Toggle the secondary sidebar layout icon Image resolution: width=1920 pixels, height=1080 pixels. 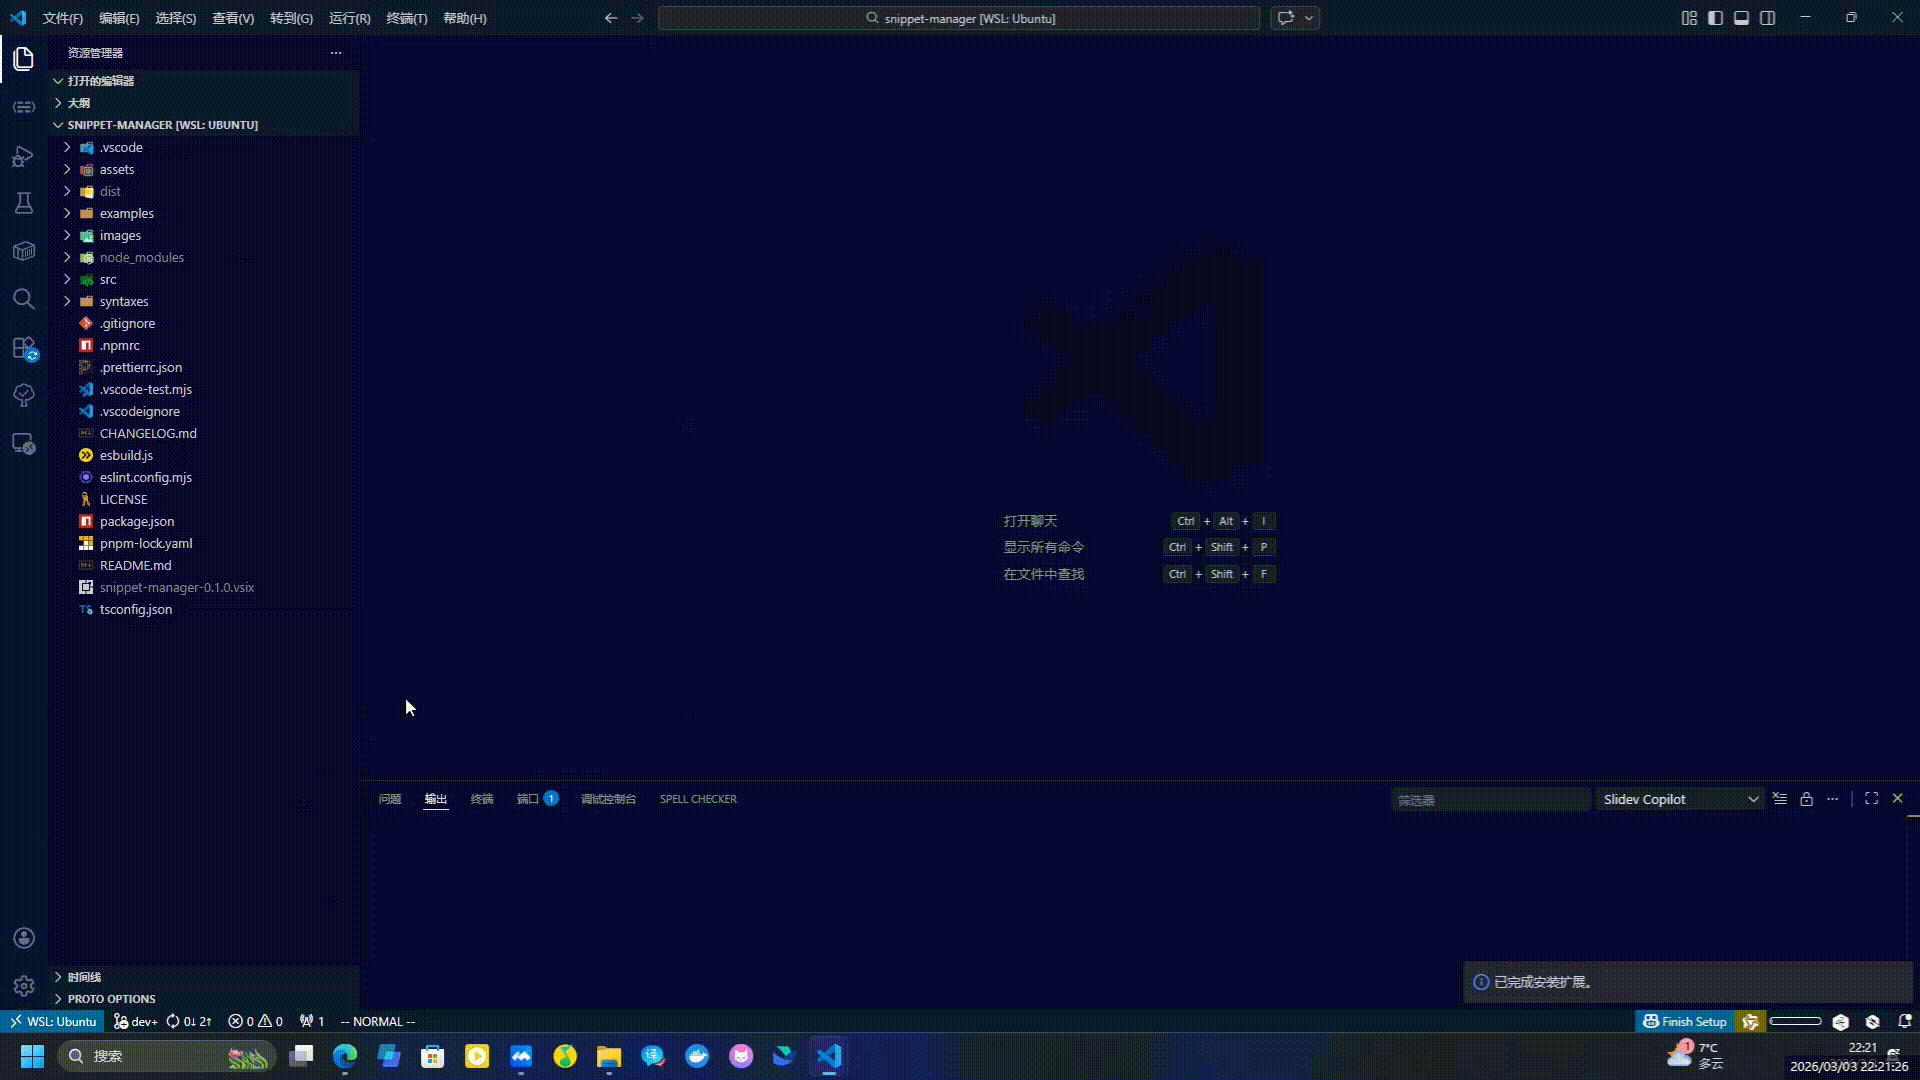point(1767,18)
